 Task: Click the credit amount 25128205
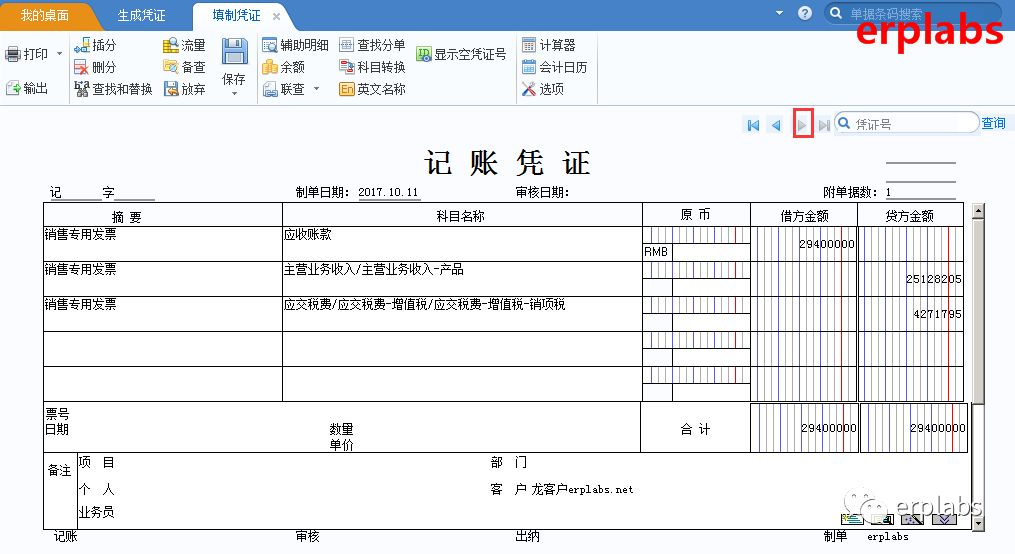(x=933, y=279)
